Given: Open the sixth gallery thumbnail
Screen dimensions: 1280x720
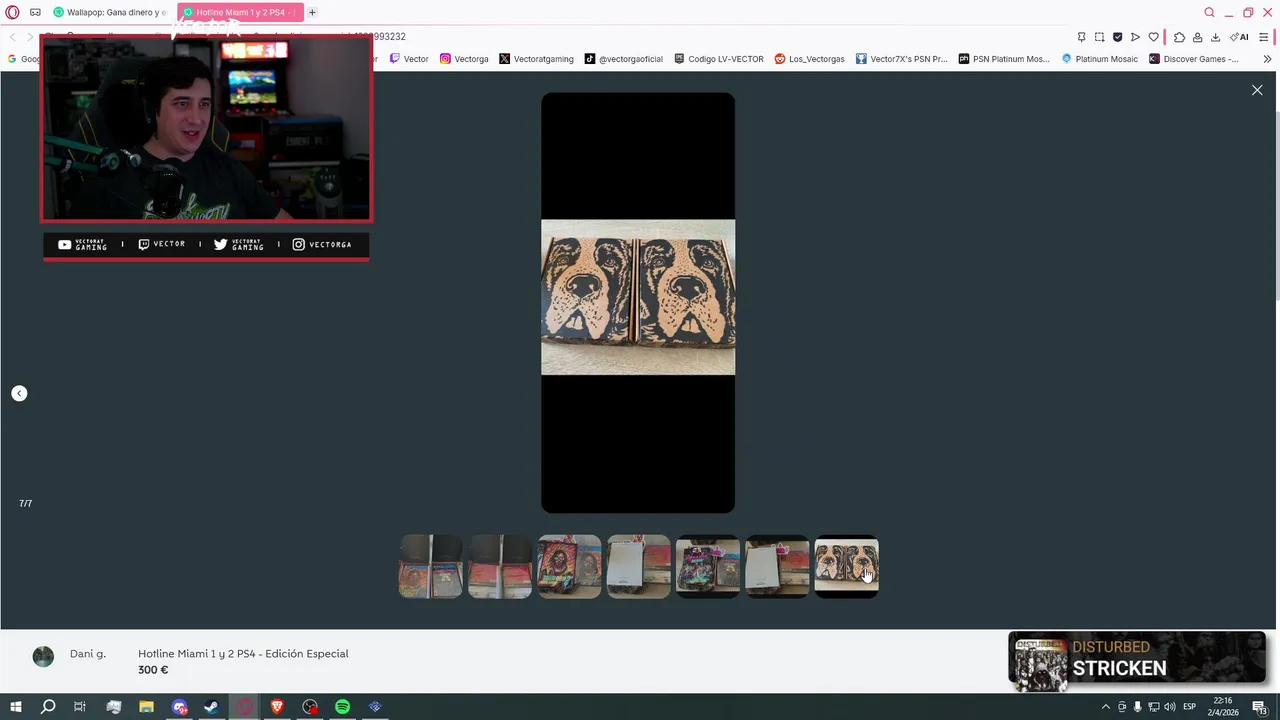Looking at the screenshot, I should (777, 566).
